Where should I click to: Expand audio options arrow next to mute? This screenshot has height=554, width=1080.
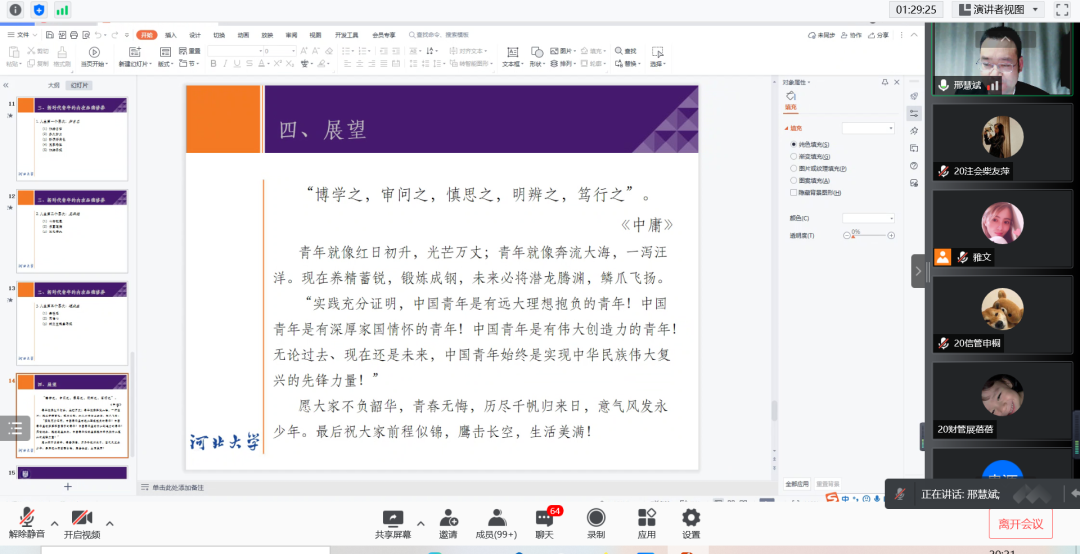(54, 523)
